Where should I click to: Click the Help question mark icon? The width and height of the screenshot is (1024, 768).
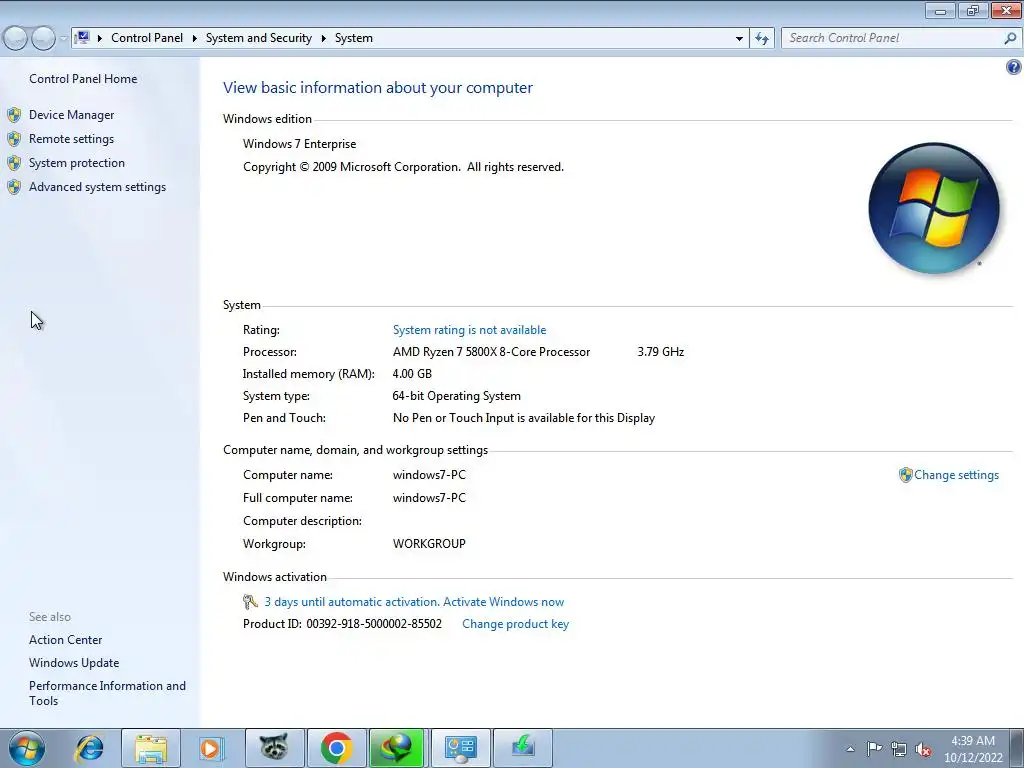1014,67
